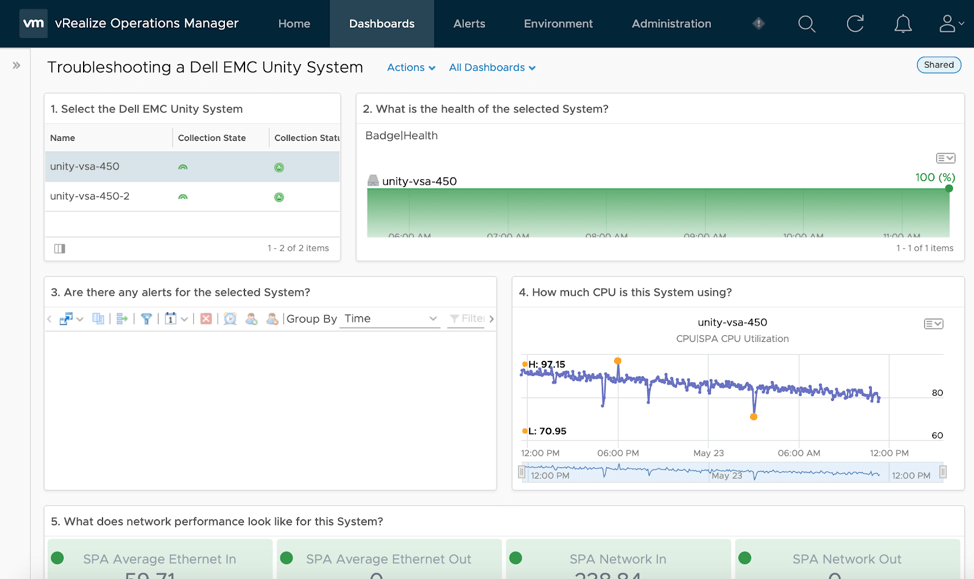Click the diamond alert icon in header
This screenshot has width=974, height=579.
coord(758,24)
